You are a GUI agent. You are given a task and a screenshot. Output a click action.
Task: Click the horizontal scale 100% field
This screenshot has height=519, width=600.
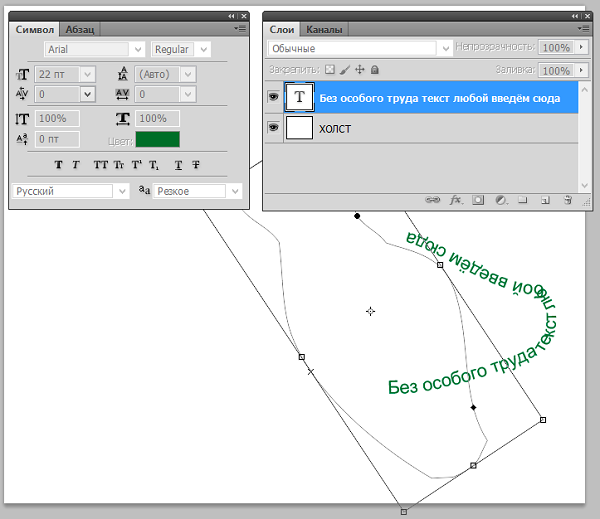click(157, 119)
